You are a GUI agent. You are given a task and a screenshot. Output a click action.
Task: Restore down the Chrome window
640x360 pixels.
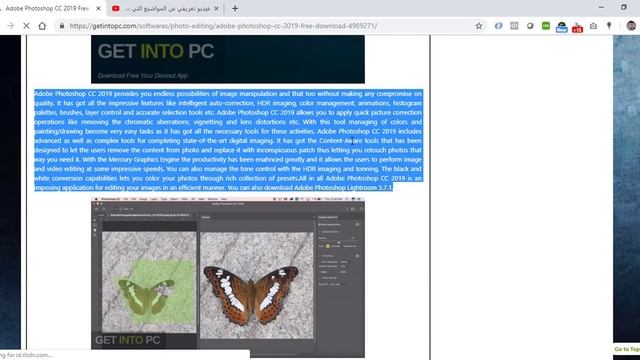pos(624,7)
